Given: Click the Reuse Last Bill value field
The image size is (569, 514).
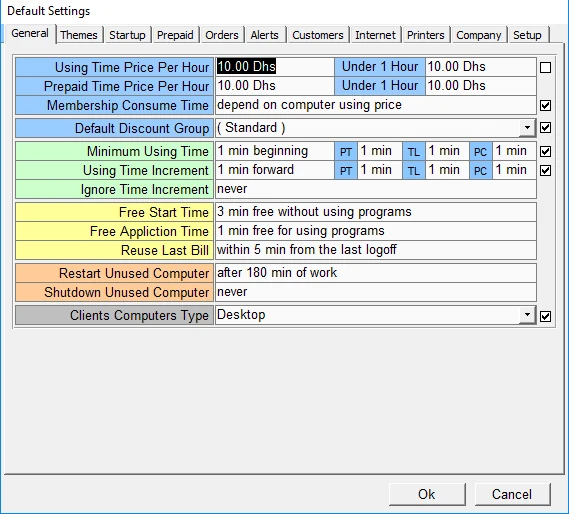Looking at the screenshot, I should click(376, 250).
